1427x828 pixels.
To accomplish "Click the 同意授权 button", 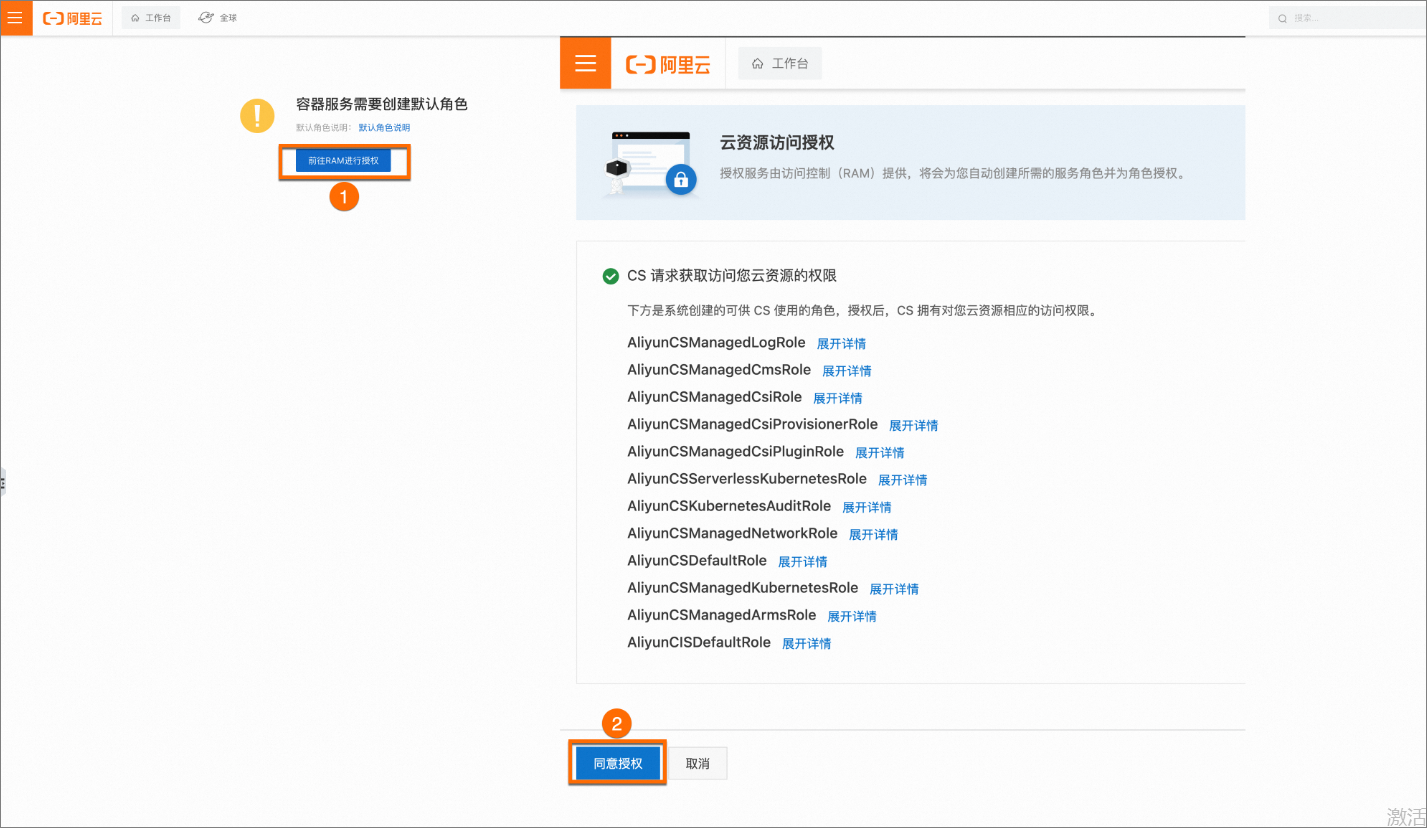I will tap(618, 763).
